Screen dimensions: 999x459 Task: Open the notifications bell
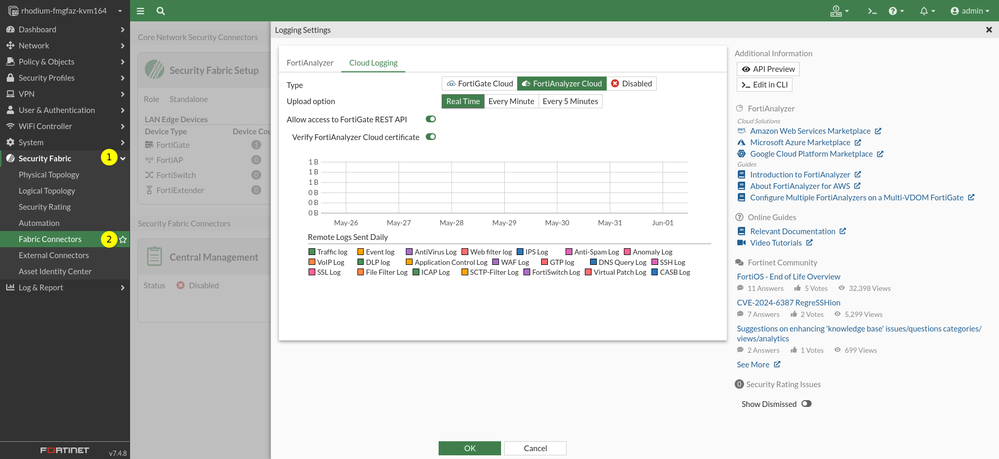(x=928, y=11)
